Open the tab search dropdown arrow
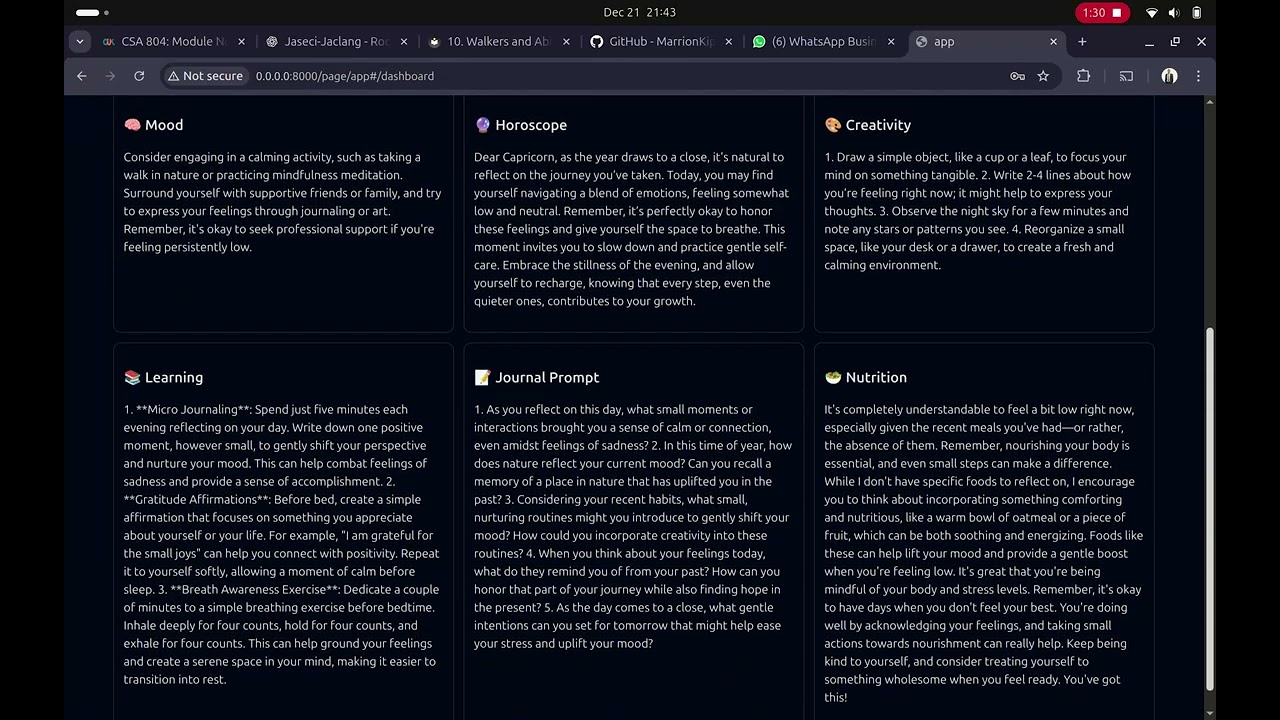 click(80, 42)
